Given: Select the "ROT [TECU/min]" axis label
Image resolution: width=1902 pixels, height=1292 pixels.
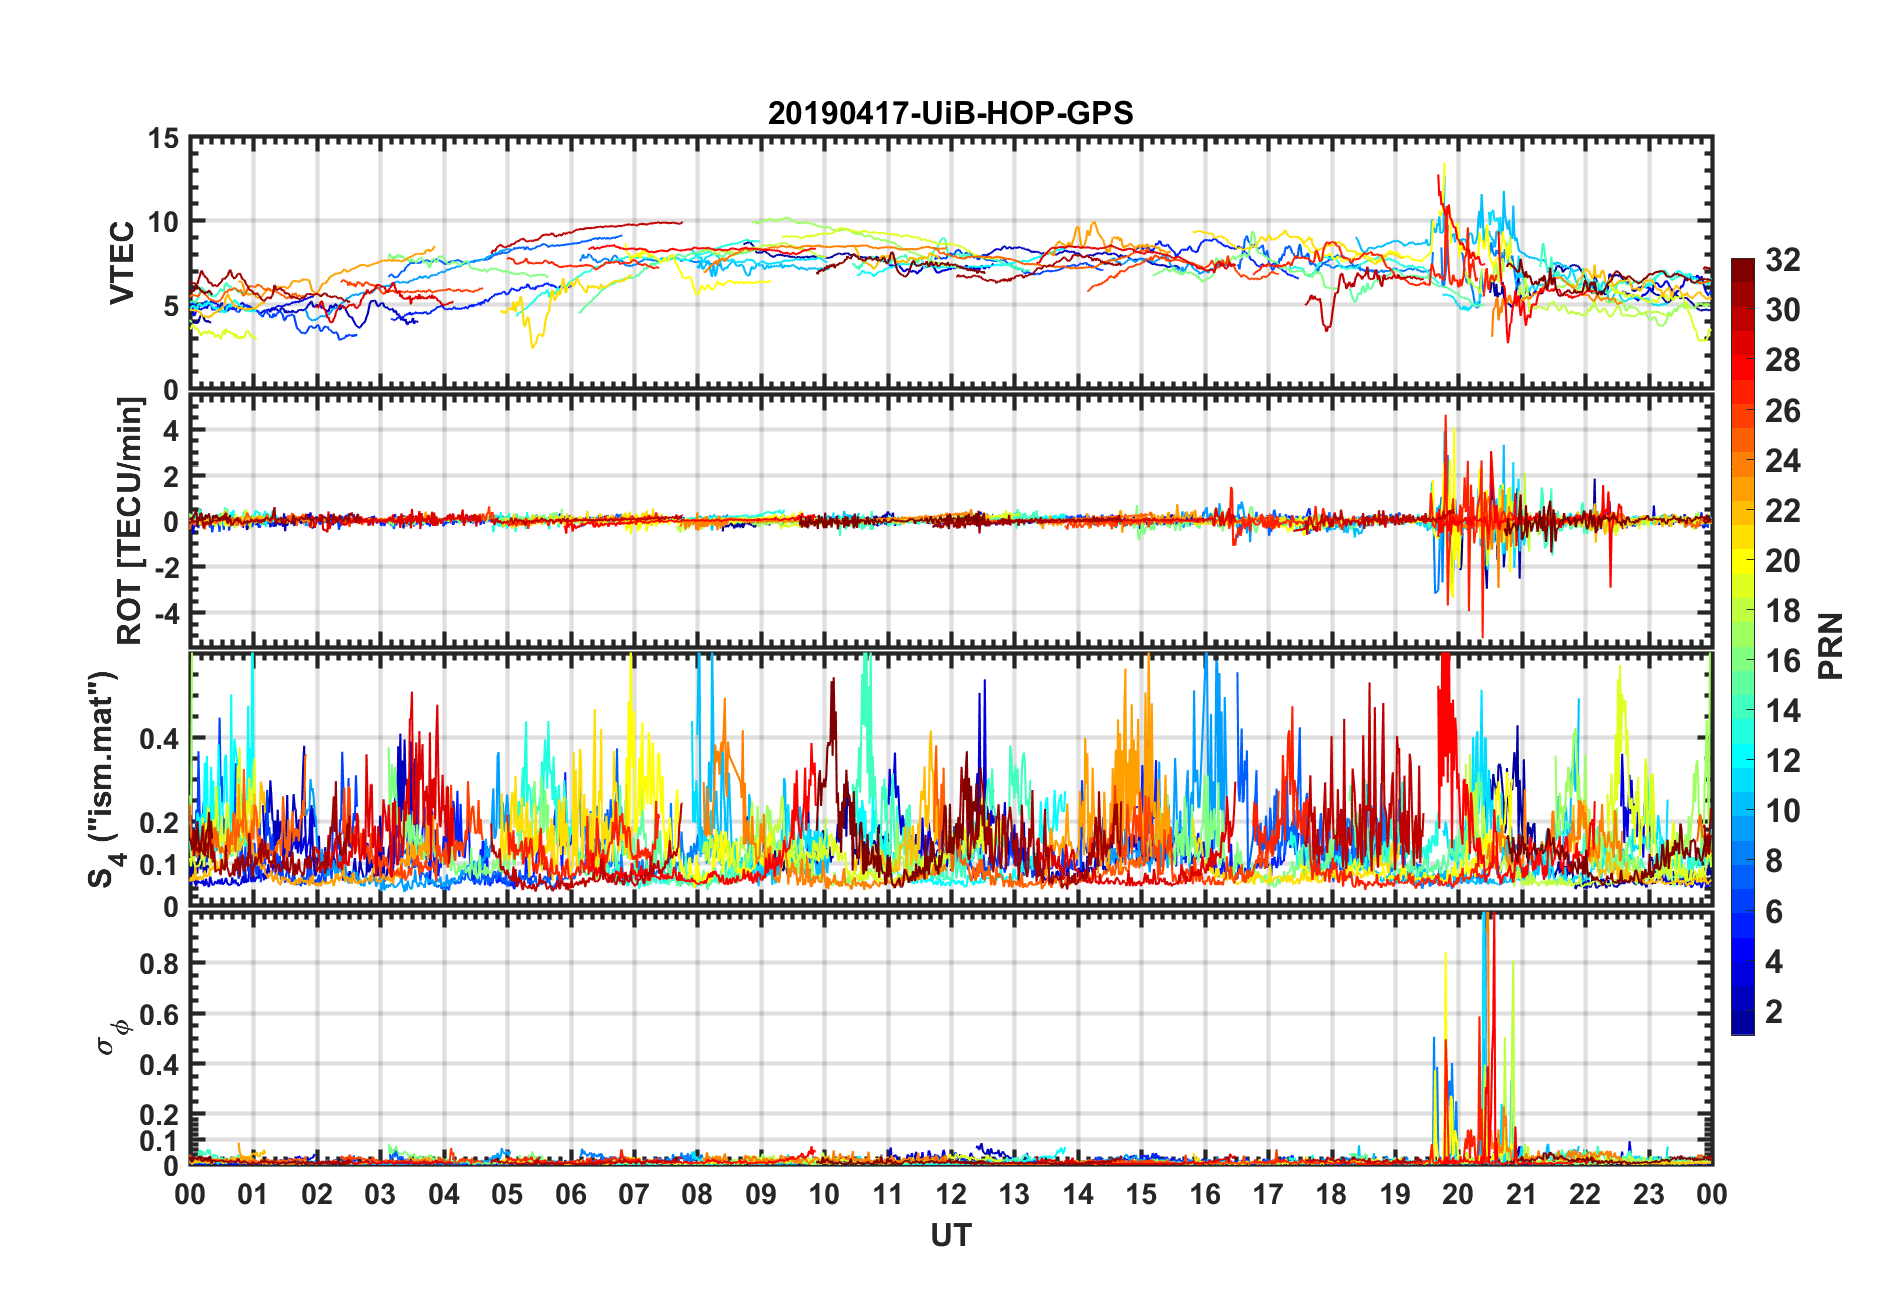Looking at the screenshot, I should tap(129, 521).
